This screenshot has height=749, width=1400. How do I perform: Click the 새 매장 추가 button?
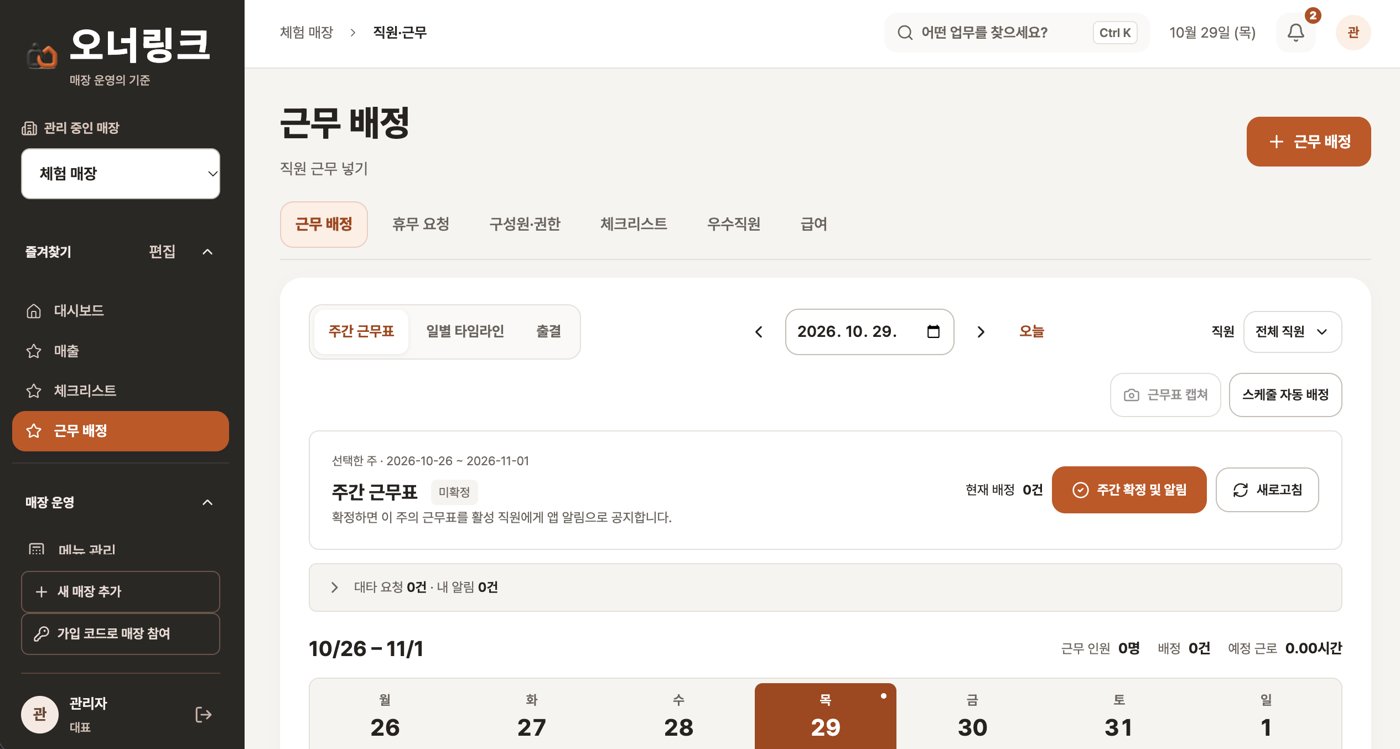click(120, 592)
